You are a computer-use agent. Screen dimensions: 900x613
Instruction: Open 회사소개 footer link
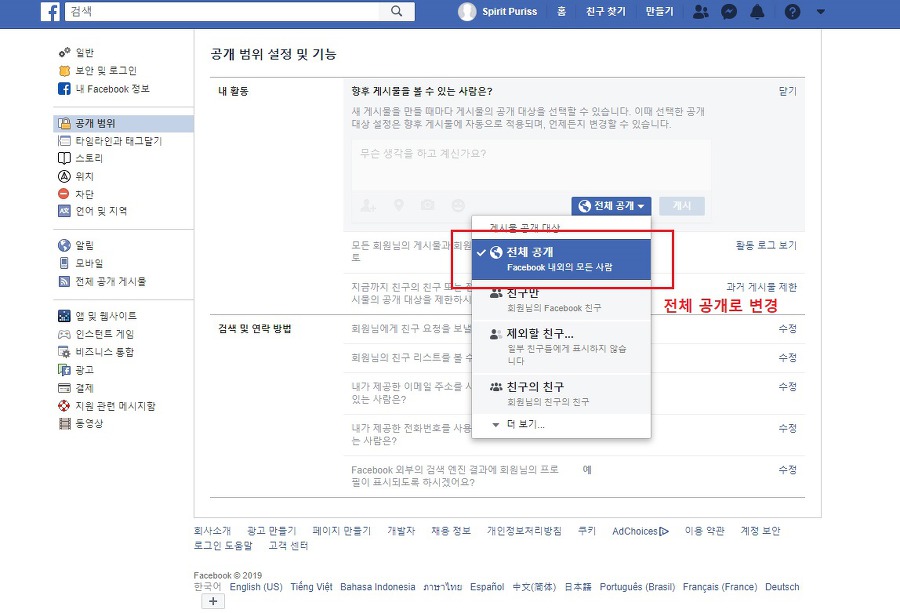[212, 531]
